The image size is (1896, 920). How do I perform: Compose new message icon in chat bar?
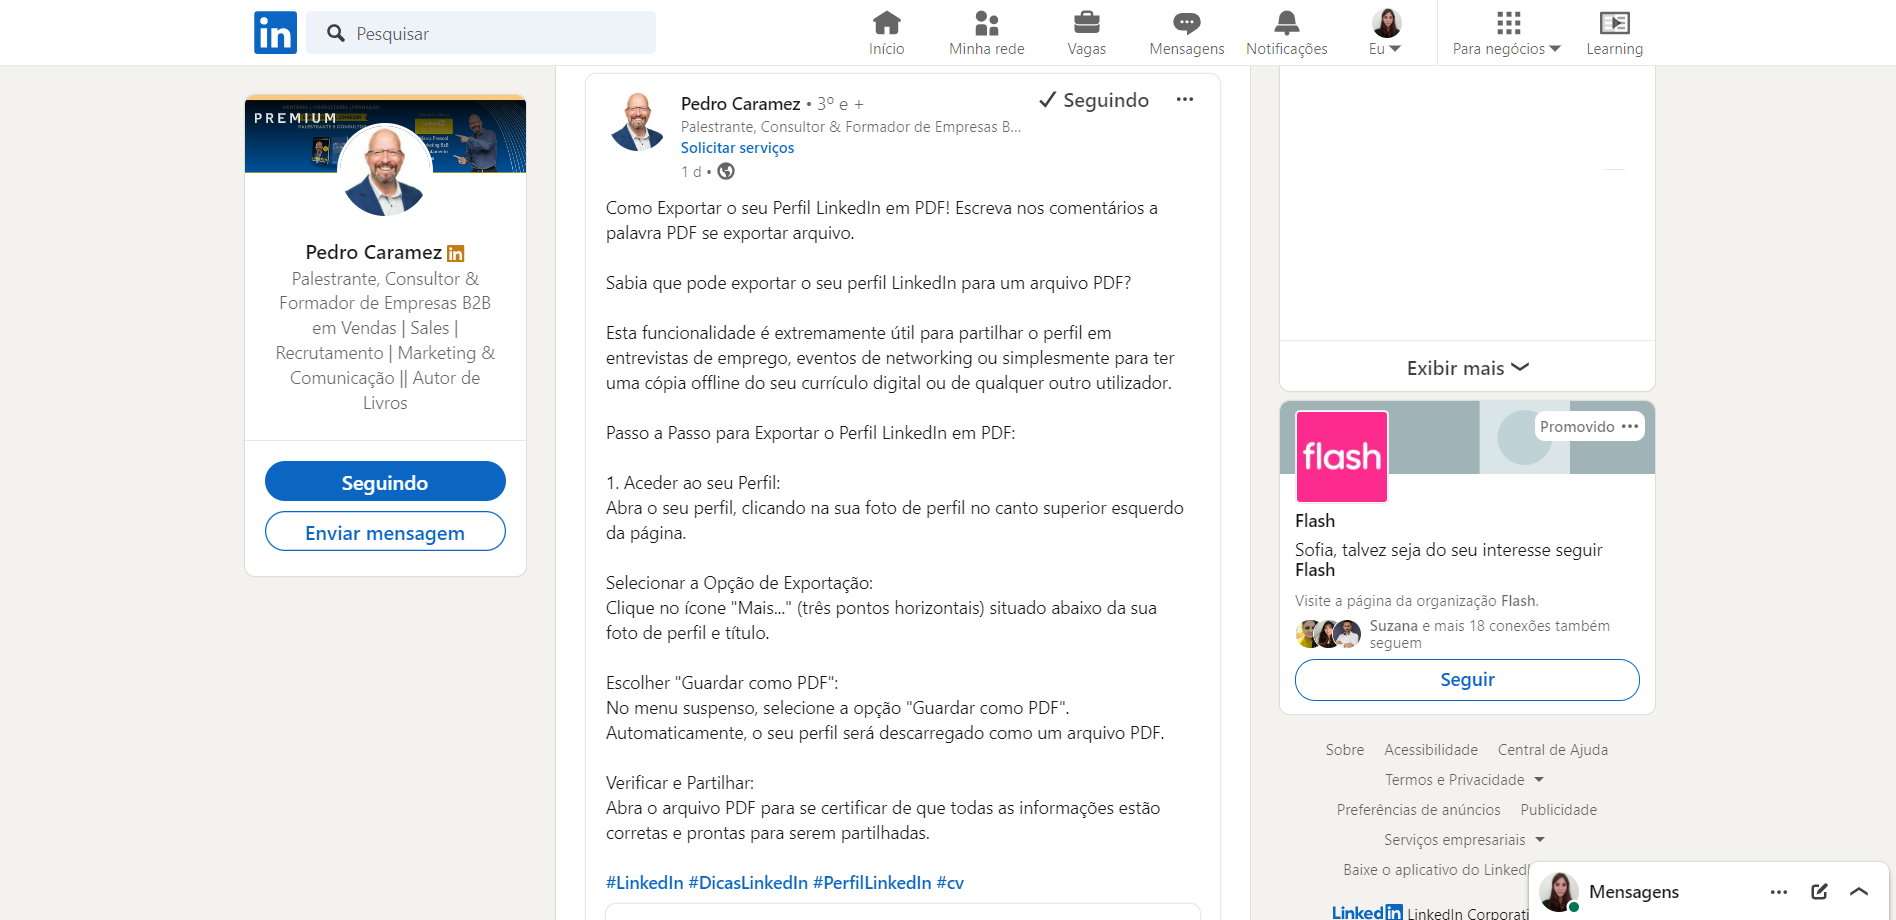tap(1819, 892)
